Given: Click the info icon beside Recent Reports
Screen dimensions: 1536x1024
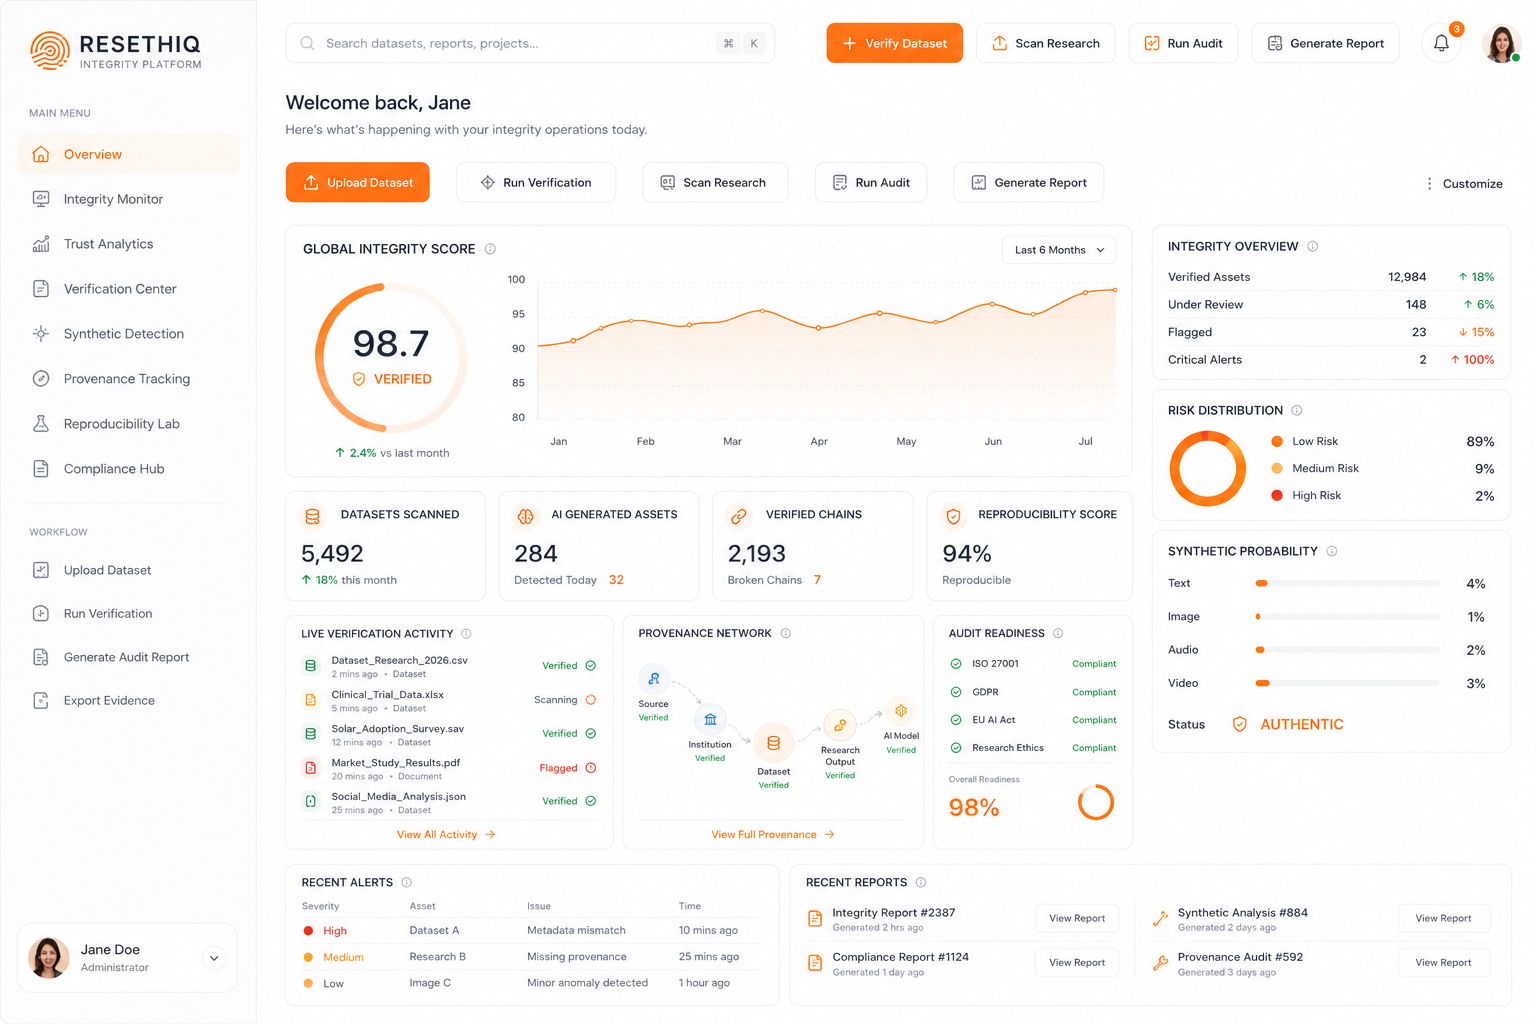Looking at the screenshot, I should pyautogui.click(x=921, y=882).
